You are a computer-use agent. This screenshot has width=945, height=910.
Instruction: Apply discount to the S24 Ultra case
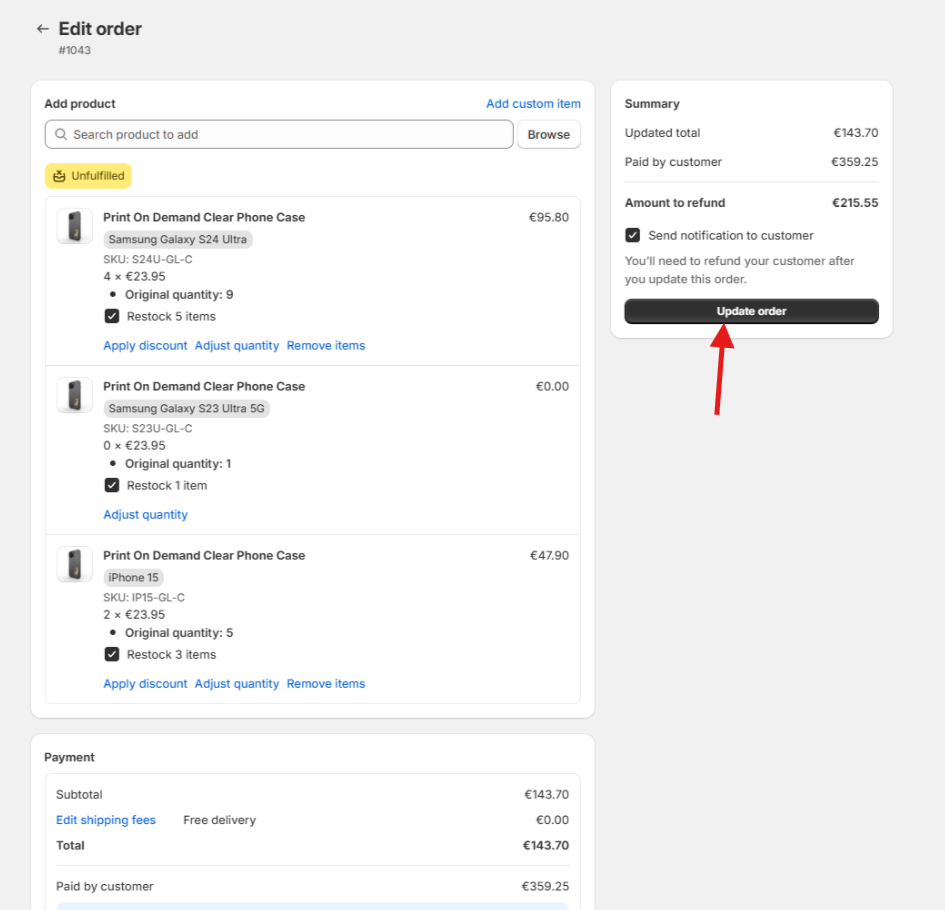click(x=145, y=346)
